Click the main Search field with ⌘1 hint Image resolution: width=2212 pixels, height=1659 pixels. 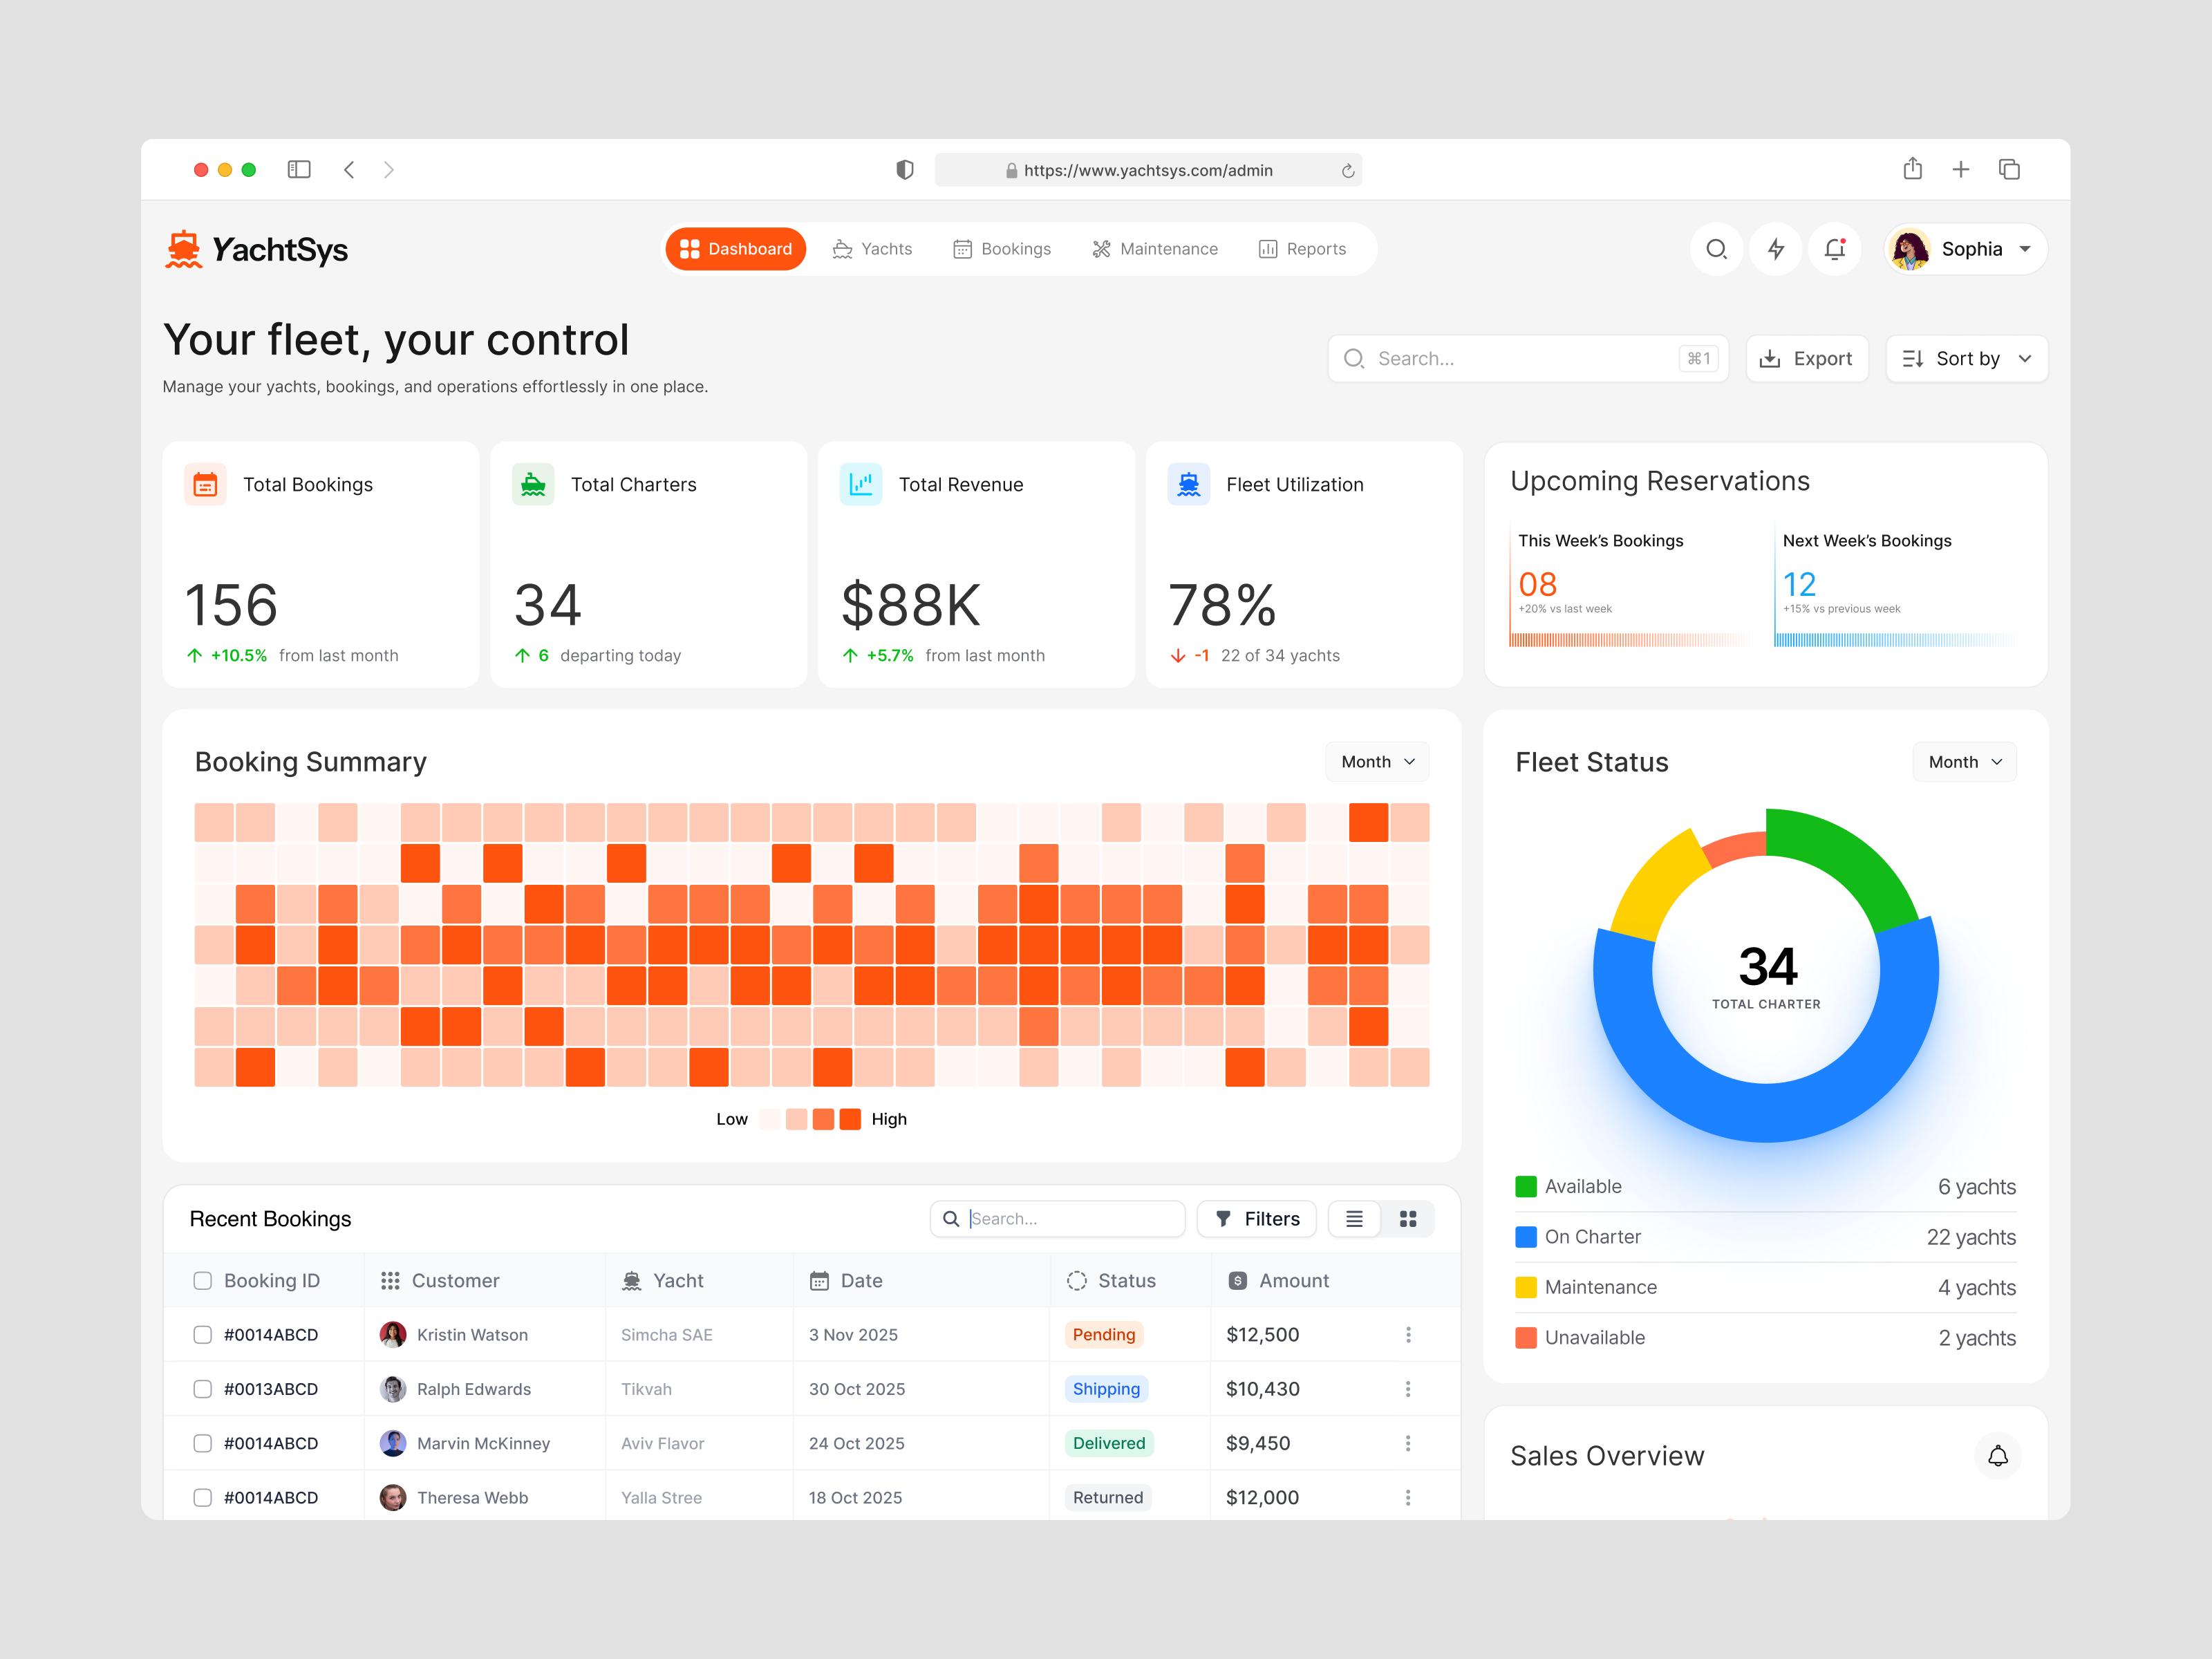[1528, 359]
